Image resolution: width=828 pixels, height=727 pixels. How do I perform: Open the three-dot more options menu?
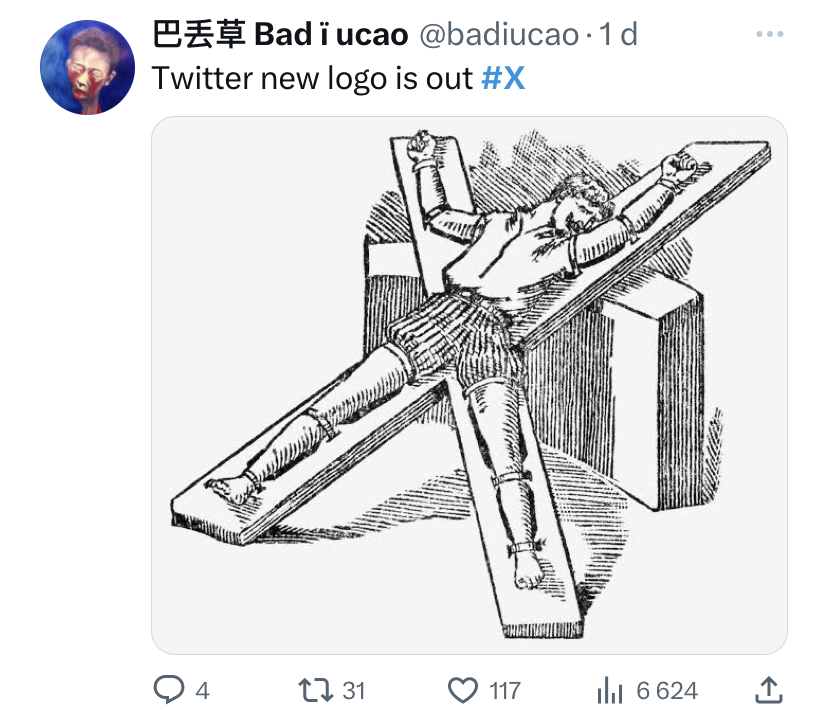pyautogui.click(x=769, y=34)
